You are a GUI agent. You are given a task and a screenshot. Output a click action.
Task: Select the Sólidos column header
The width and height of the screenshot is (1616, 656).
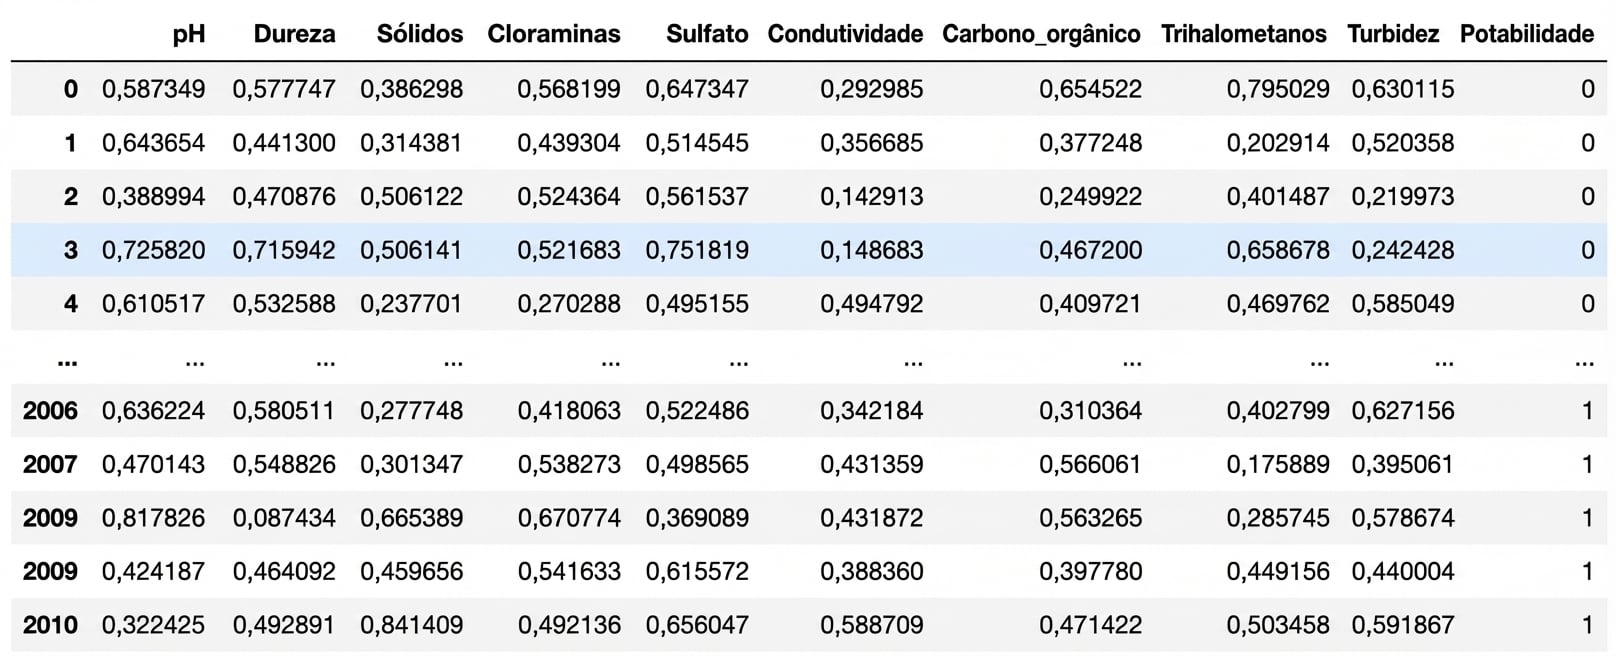[x=419, y=34]
